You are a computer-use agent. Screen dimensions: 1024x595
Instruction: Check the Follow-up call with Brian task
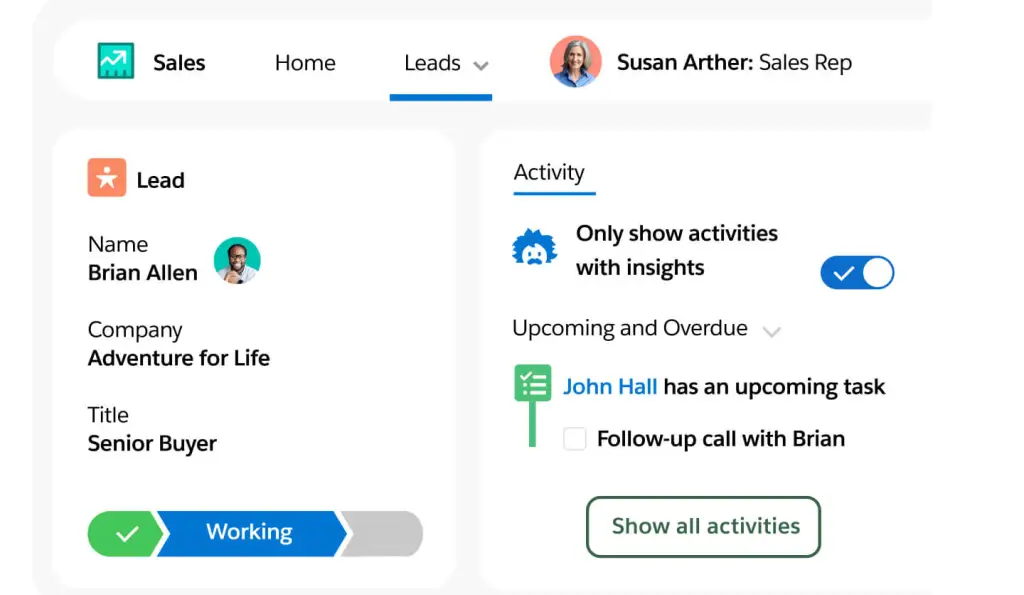[x=574, y=438]
